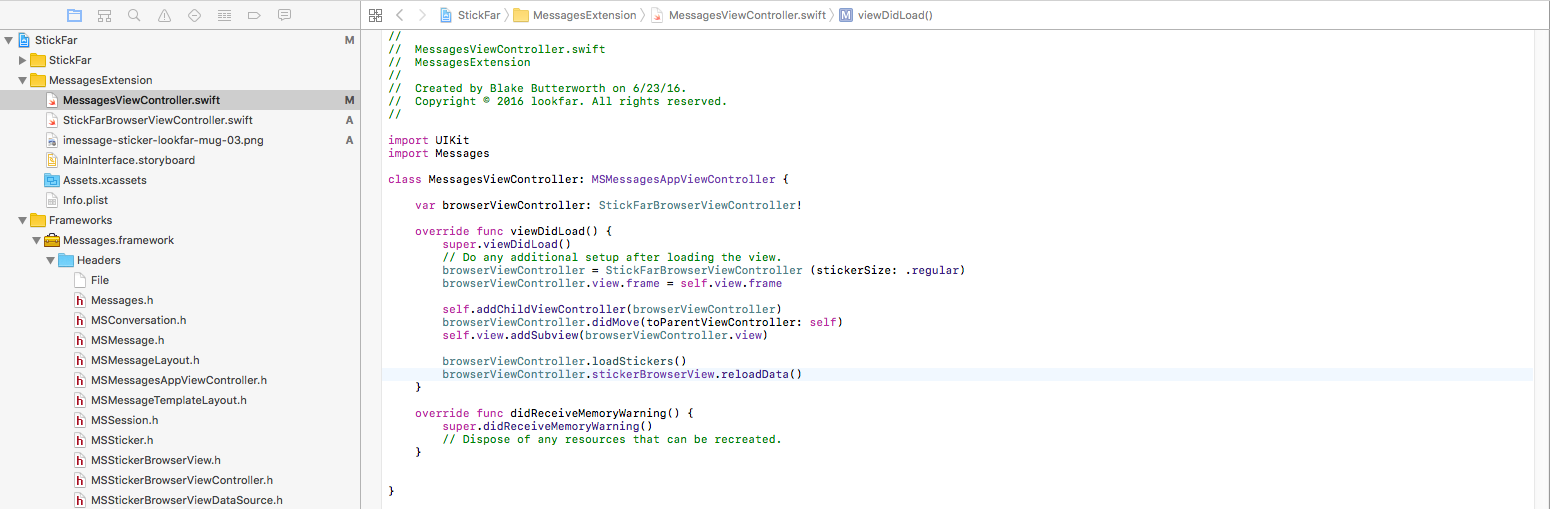Click MSMessagesAppViewController superclass in code

pos(683,180)
